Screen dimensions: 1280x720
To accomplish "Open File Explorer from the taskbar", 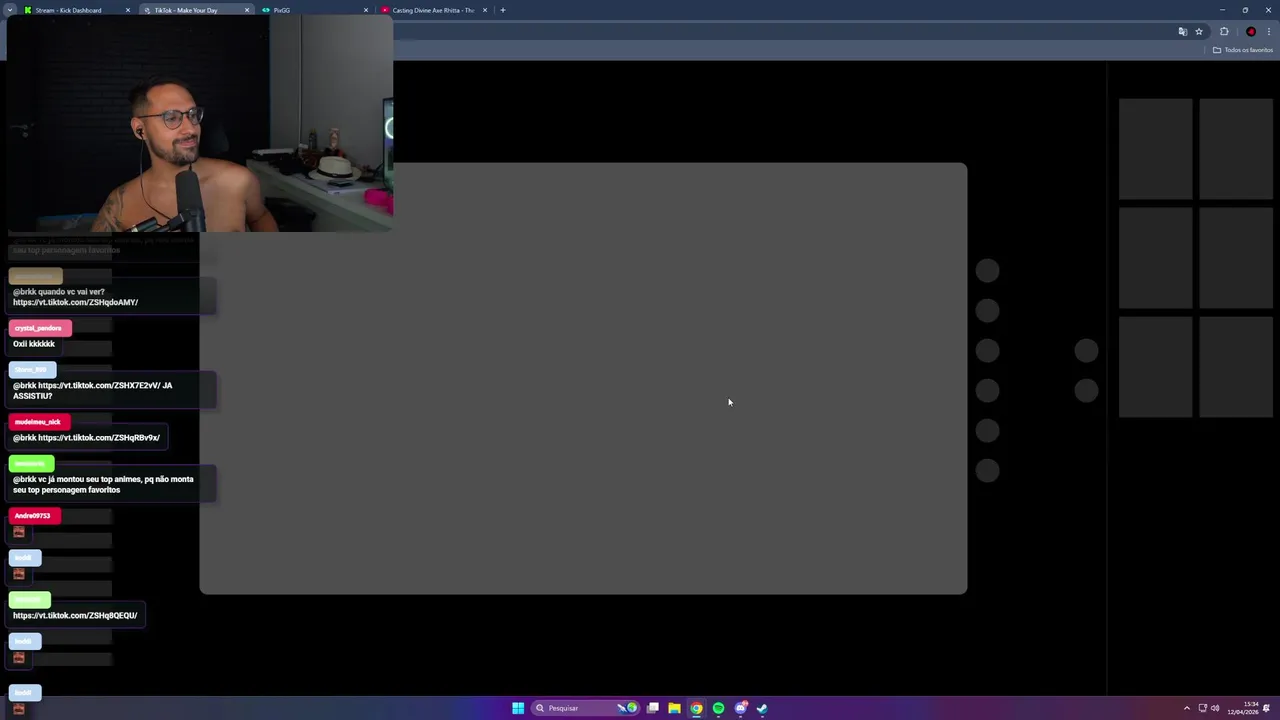I will (x=675, y=708).
